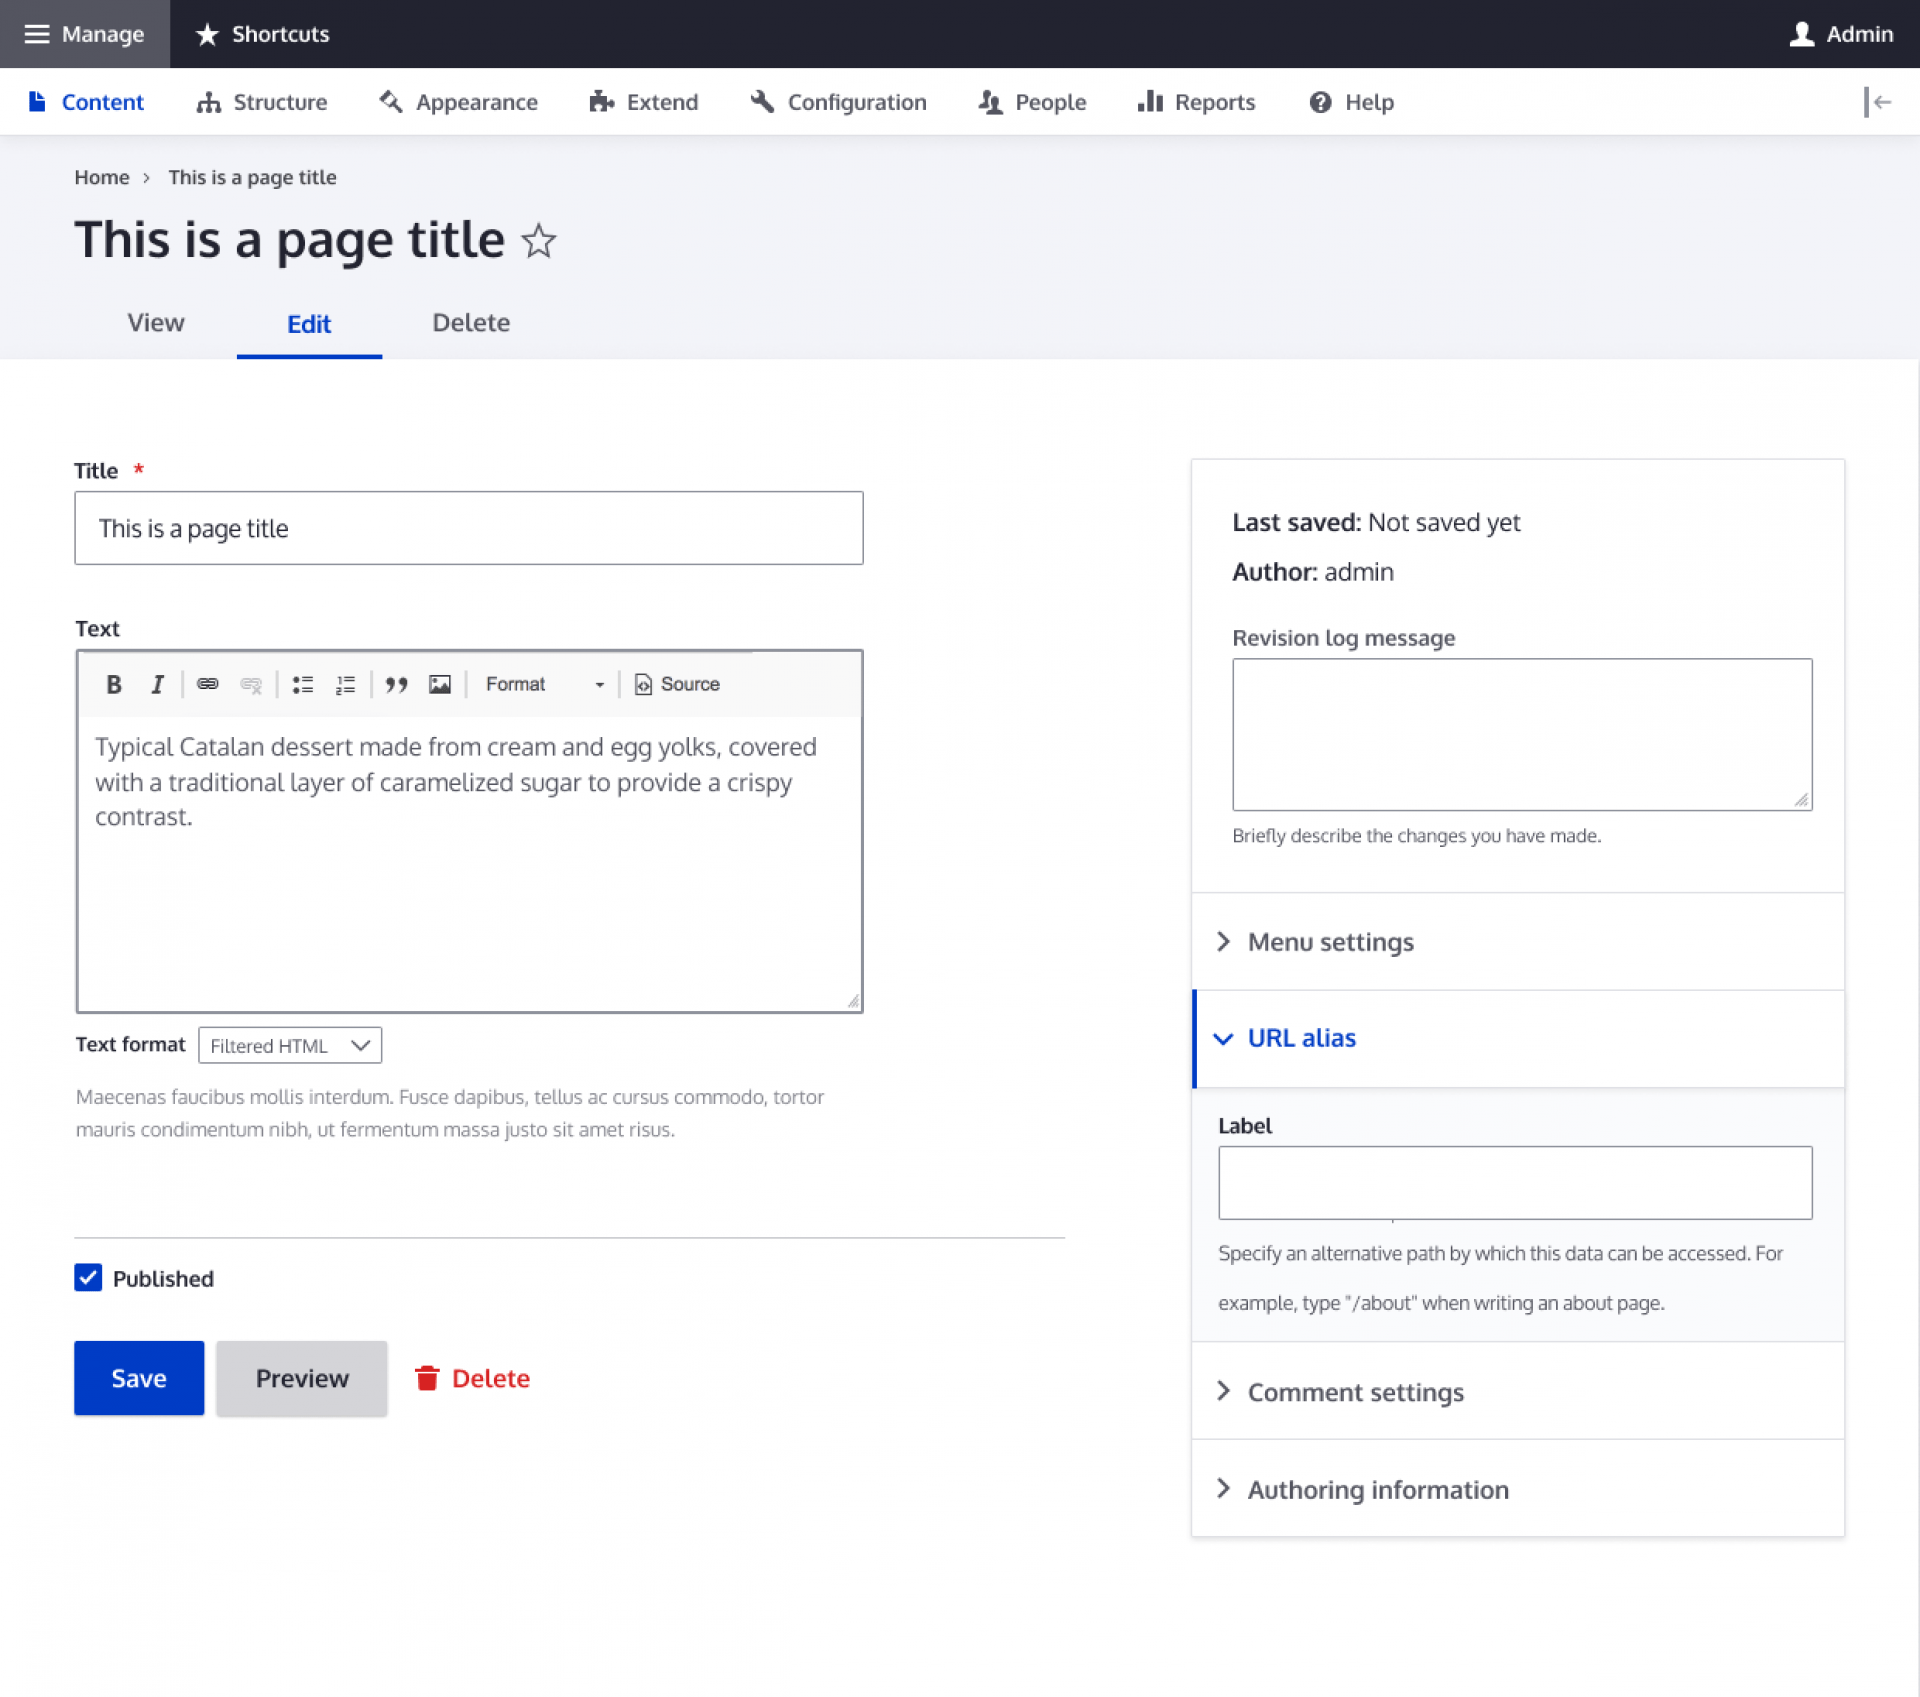Open the Configuration section wrench icon
The width and height of the screenshot is (1920, 1697).
tap(762, 102)
